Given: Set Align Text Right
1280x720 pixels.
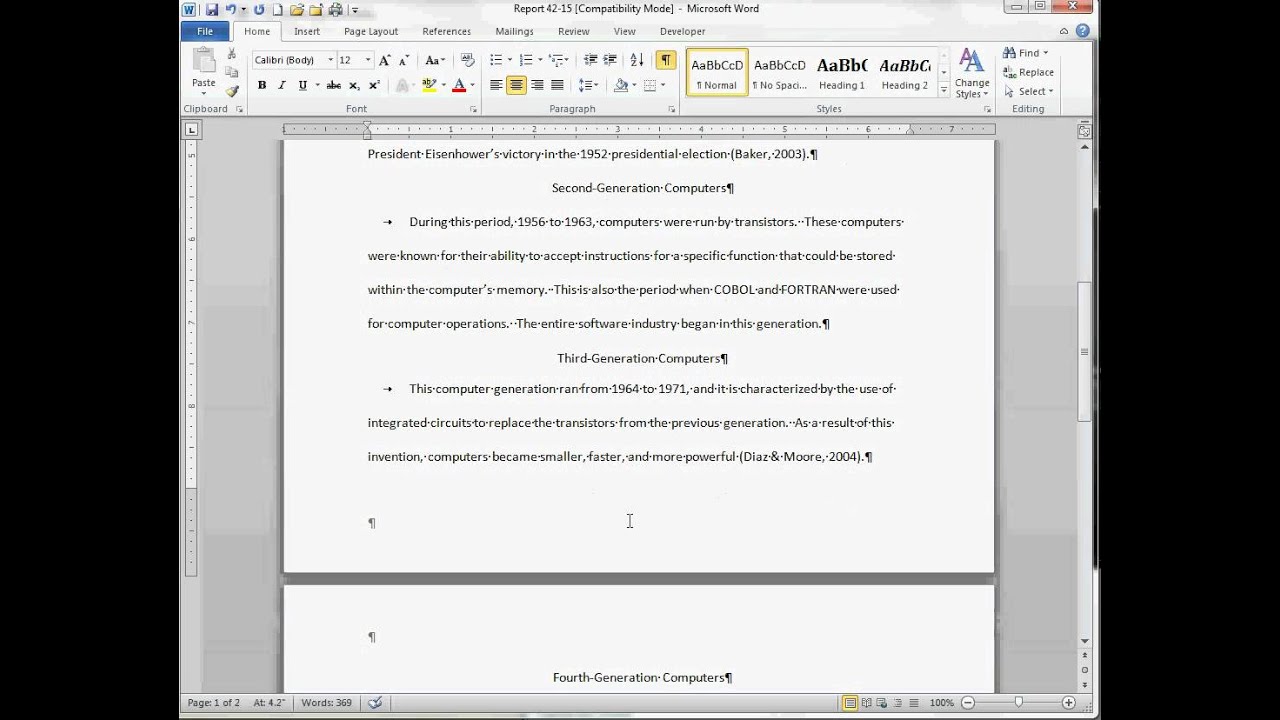Looking at the screenshot, I should coord(537,85).
